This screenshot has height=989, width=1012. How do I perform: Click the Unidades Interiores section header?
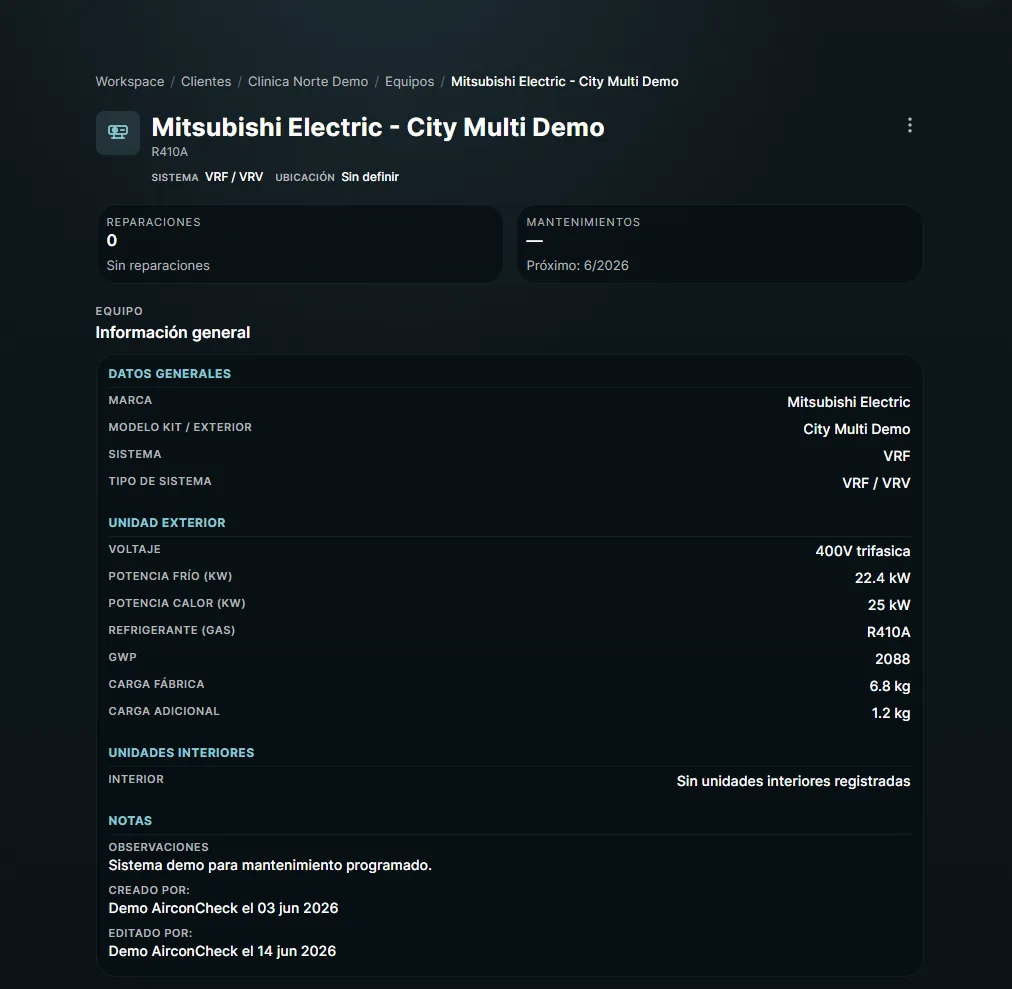(x=181, y=753)
